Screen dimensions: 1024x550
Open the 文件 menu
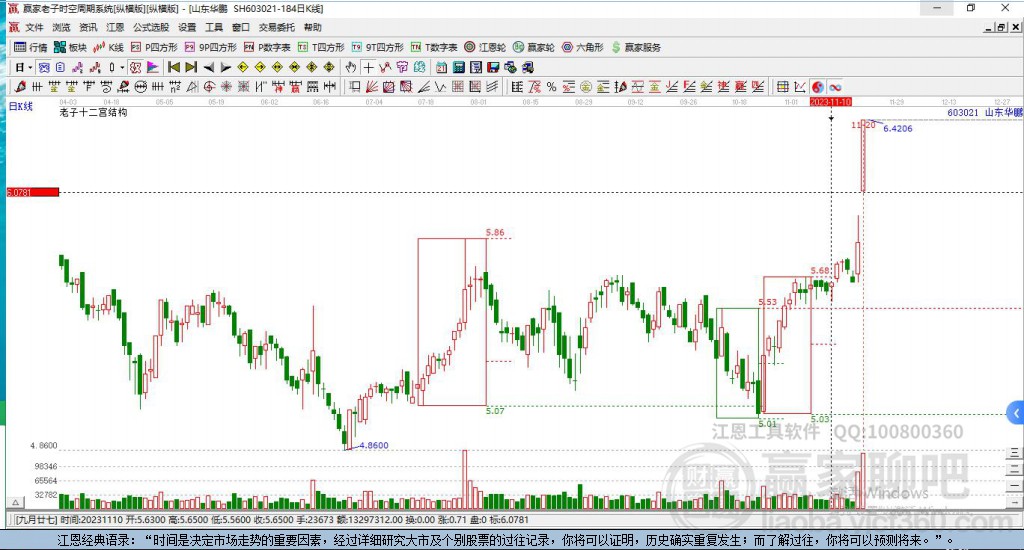coord(34,27)
